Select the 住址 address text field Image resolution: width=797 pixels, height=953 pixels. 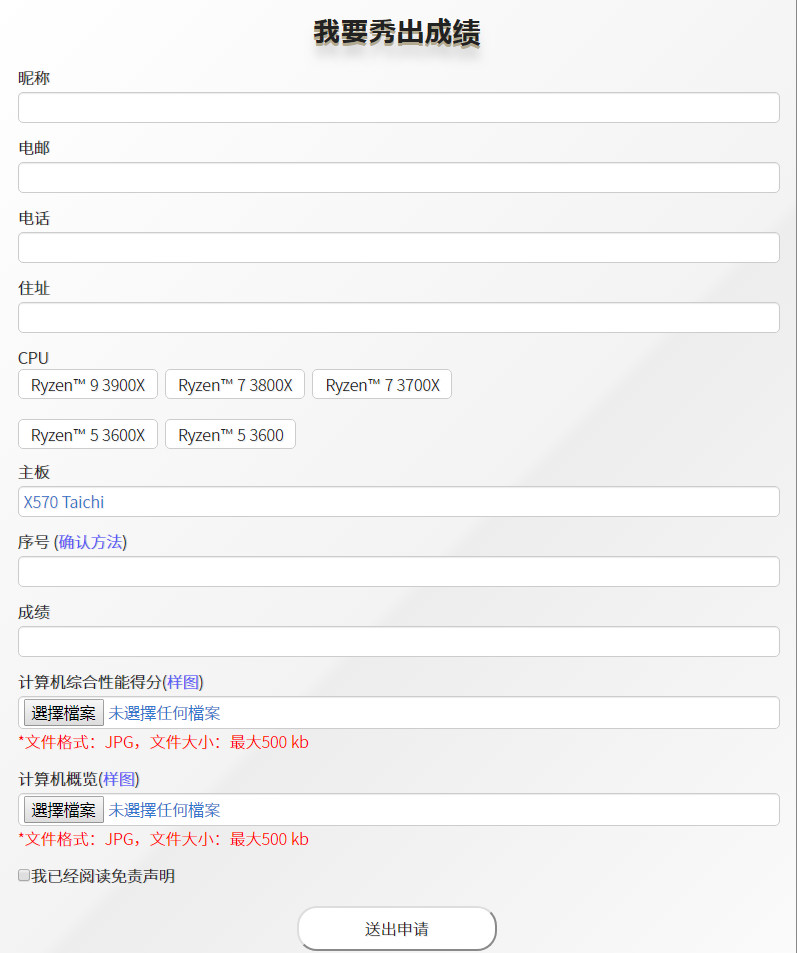click(398, 318)
